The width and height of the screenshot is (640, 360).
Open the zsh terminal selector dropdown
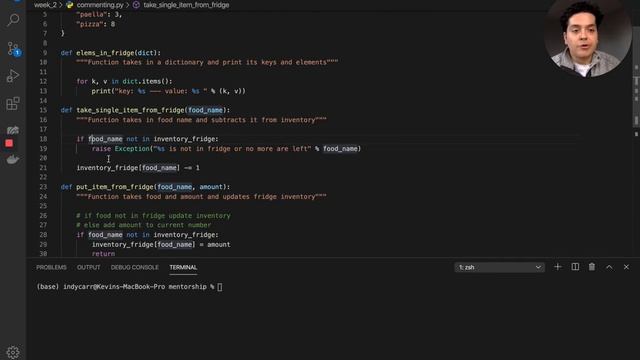(499, 267)
